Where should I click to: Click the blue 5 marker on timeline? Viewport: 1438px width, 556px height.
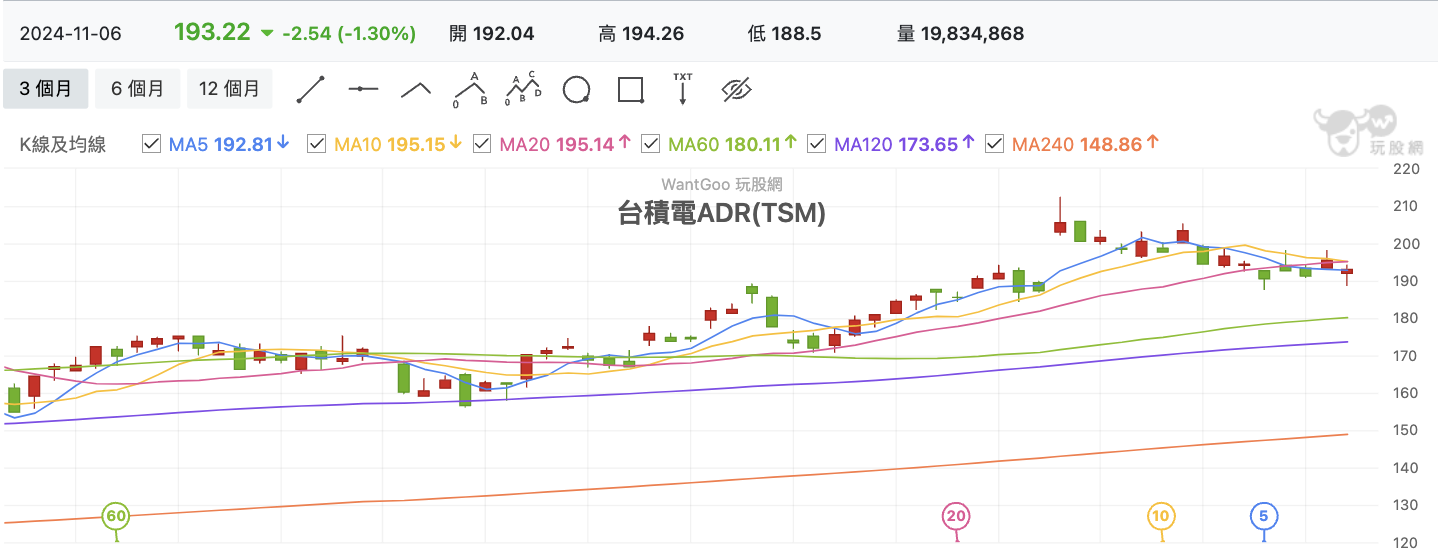pos(1264,517)
